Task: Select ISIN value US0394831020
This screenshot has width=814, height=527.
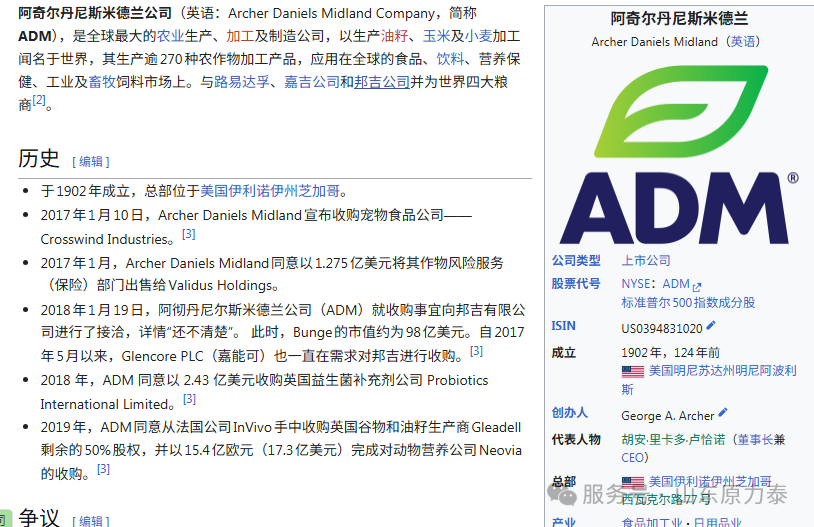Action: click(x=662, y=328)
